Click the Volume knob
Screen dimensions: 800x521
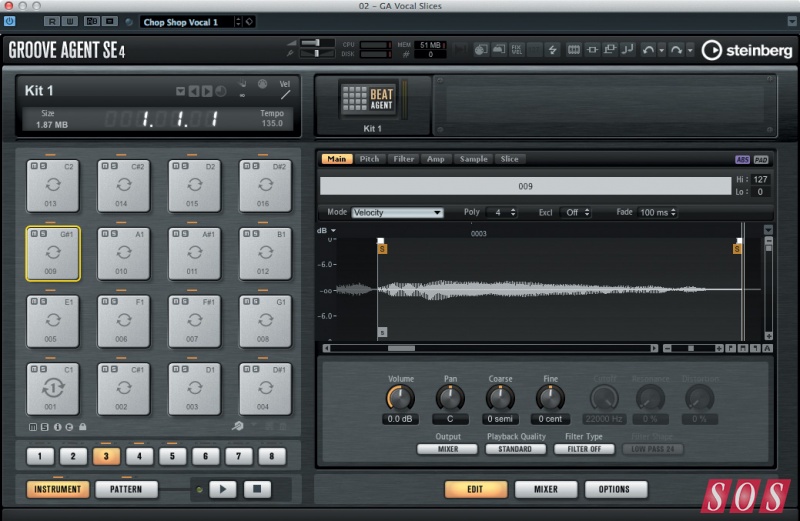tap(401, 399)
